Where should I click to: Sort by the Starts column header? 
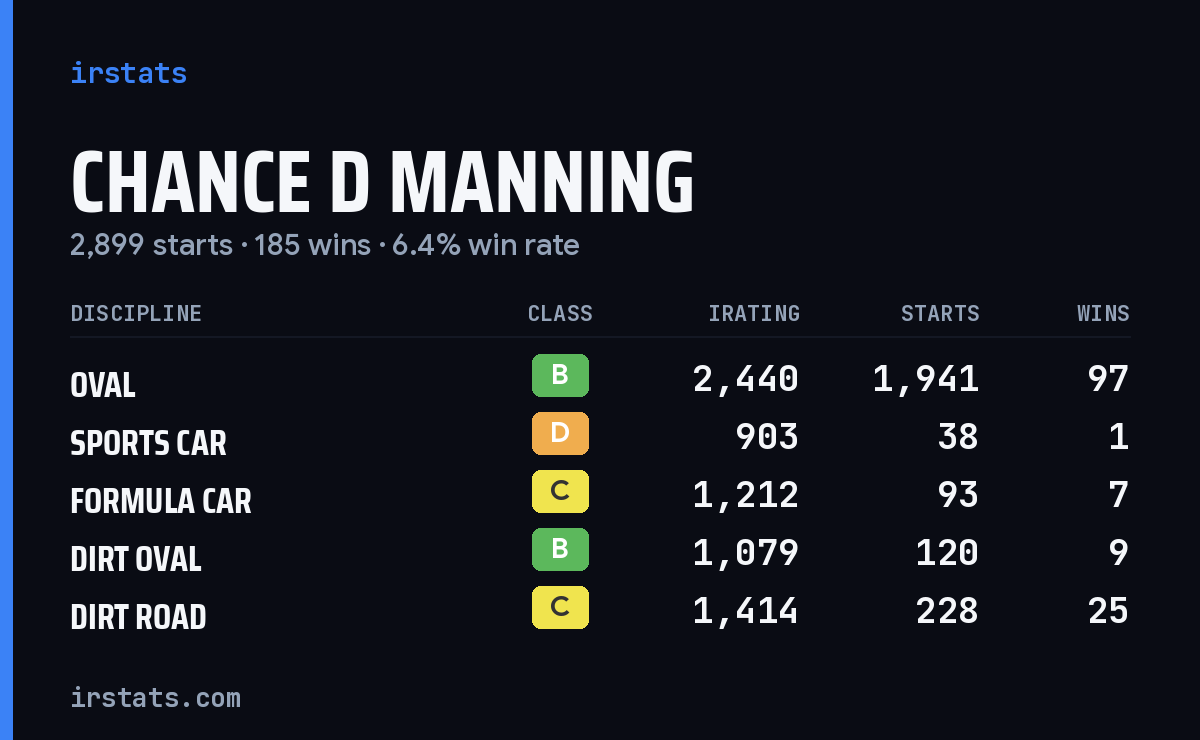[940, 314]
